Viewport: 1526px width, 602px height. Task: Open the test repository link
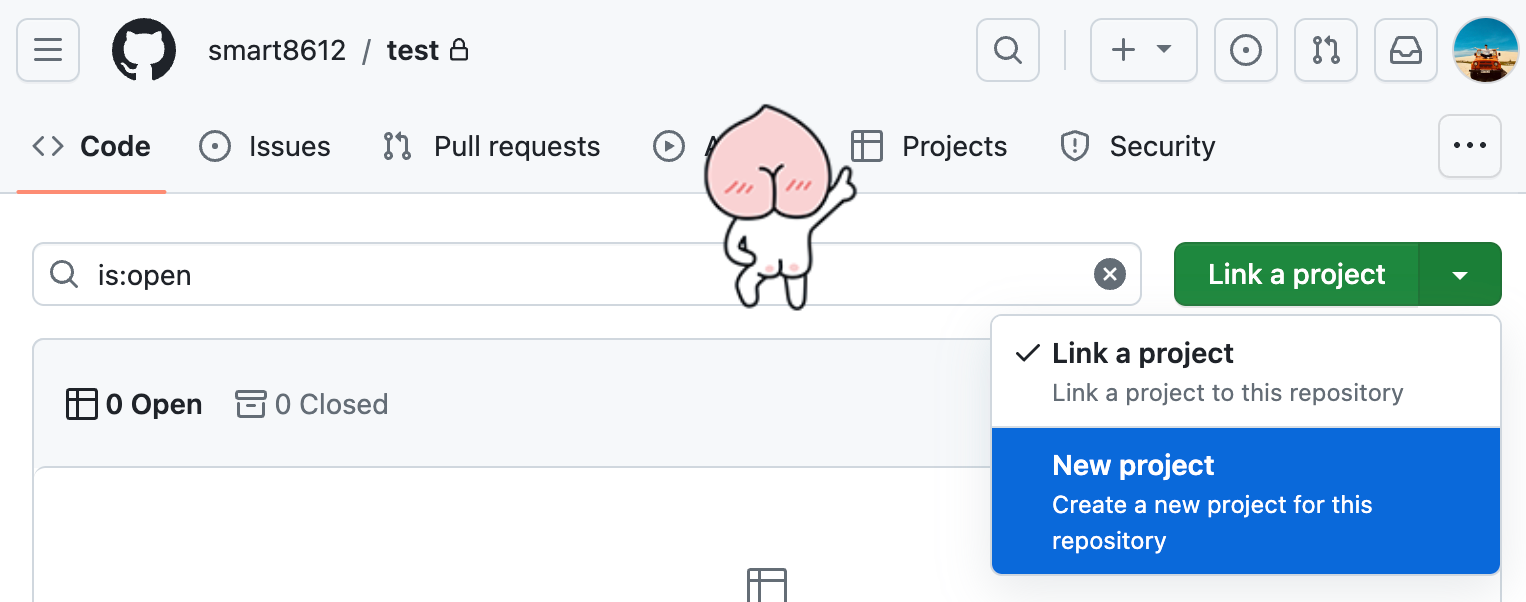(413, 50)
